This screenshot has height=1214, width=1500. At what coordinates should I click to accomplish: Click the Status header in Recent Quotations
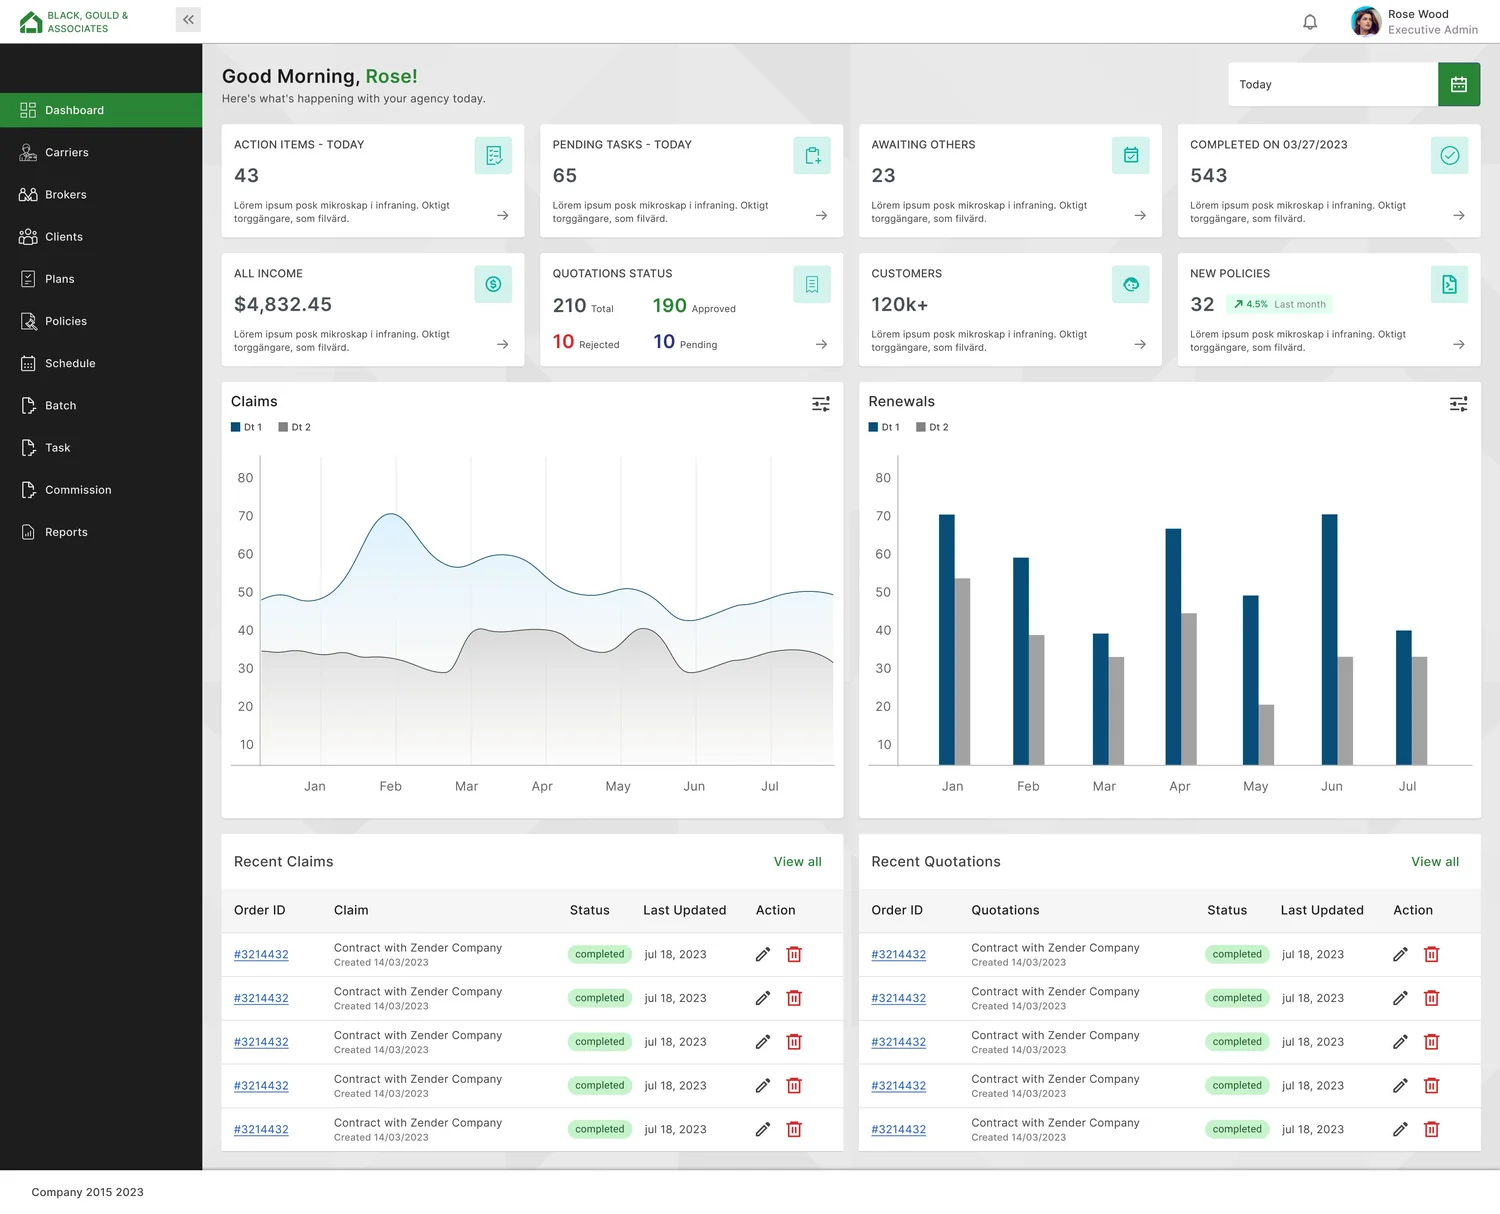(1227, 910)
